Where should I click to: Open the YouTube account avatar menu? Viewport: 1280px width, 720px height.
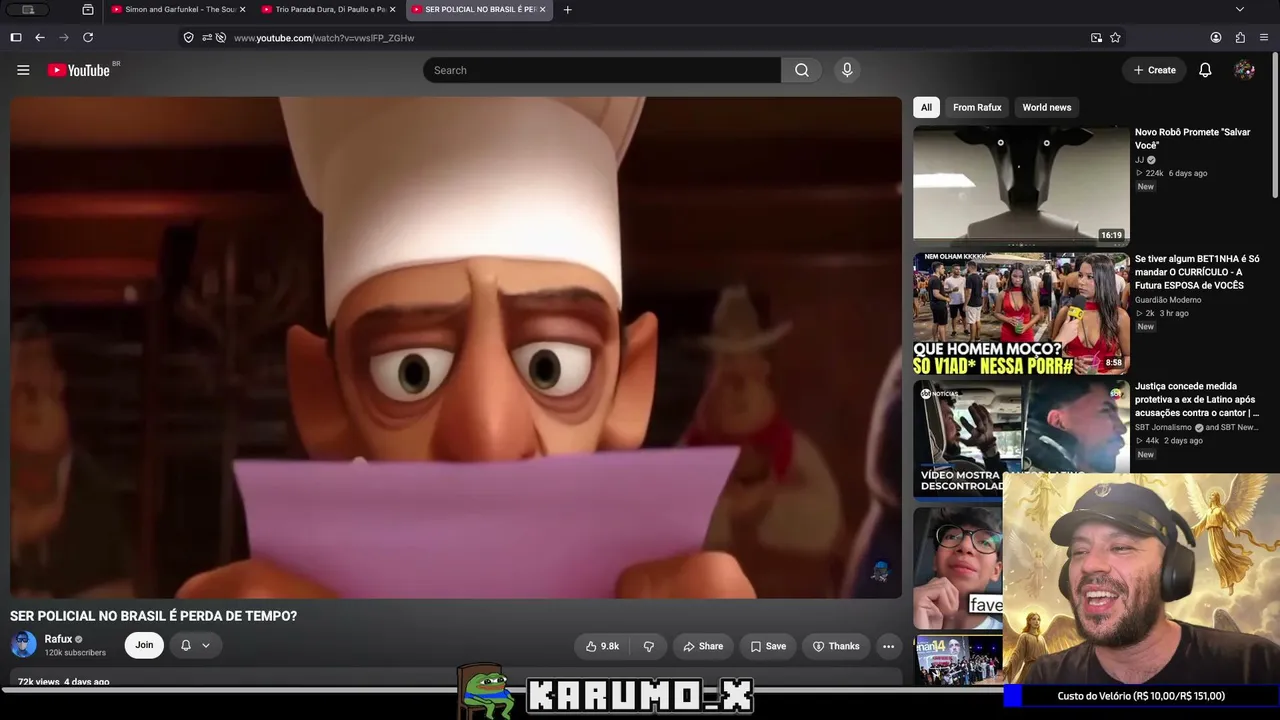[x=1244, y=70]
